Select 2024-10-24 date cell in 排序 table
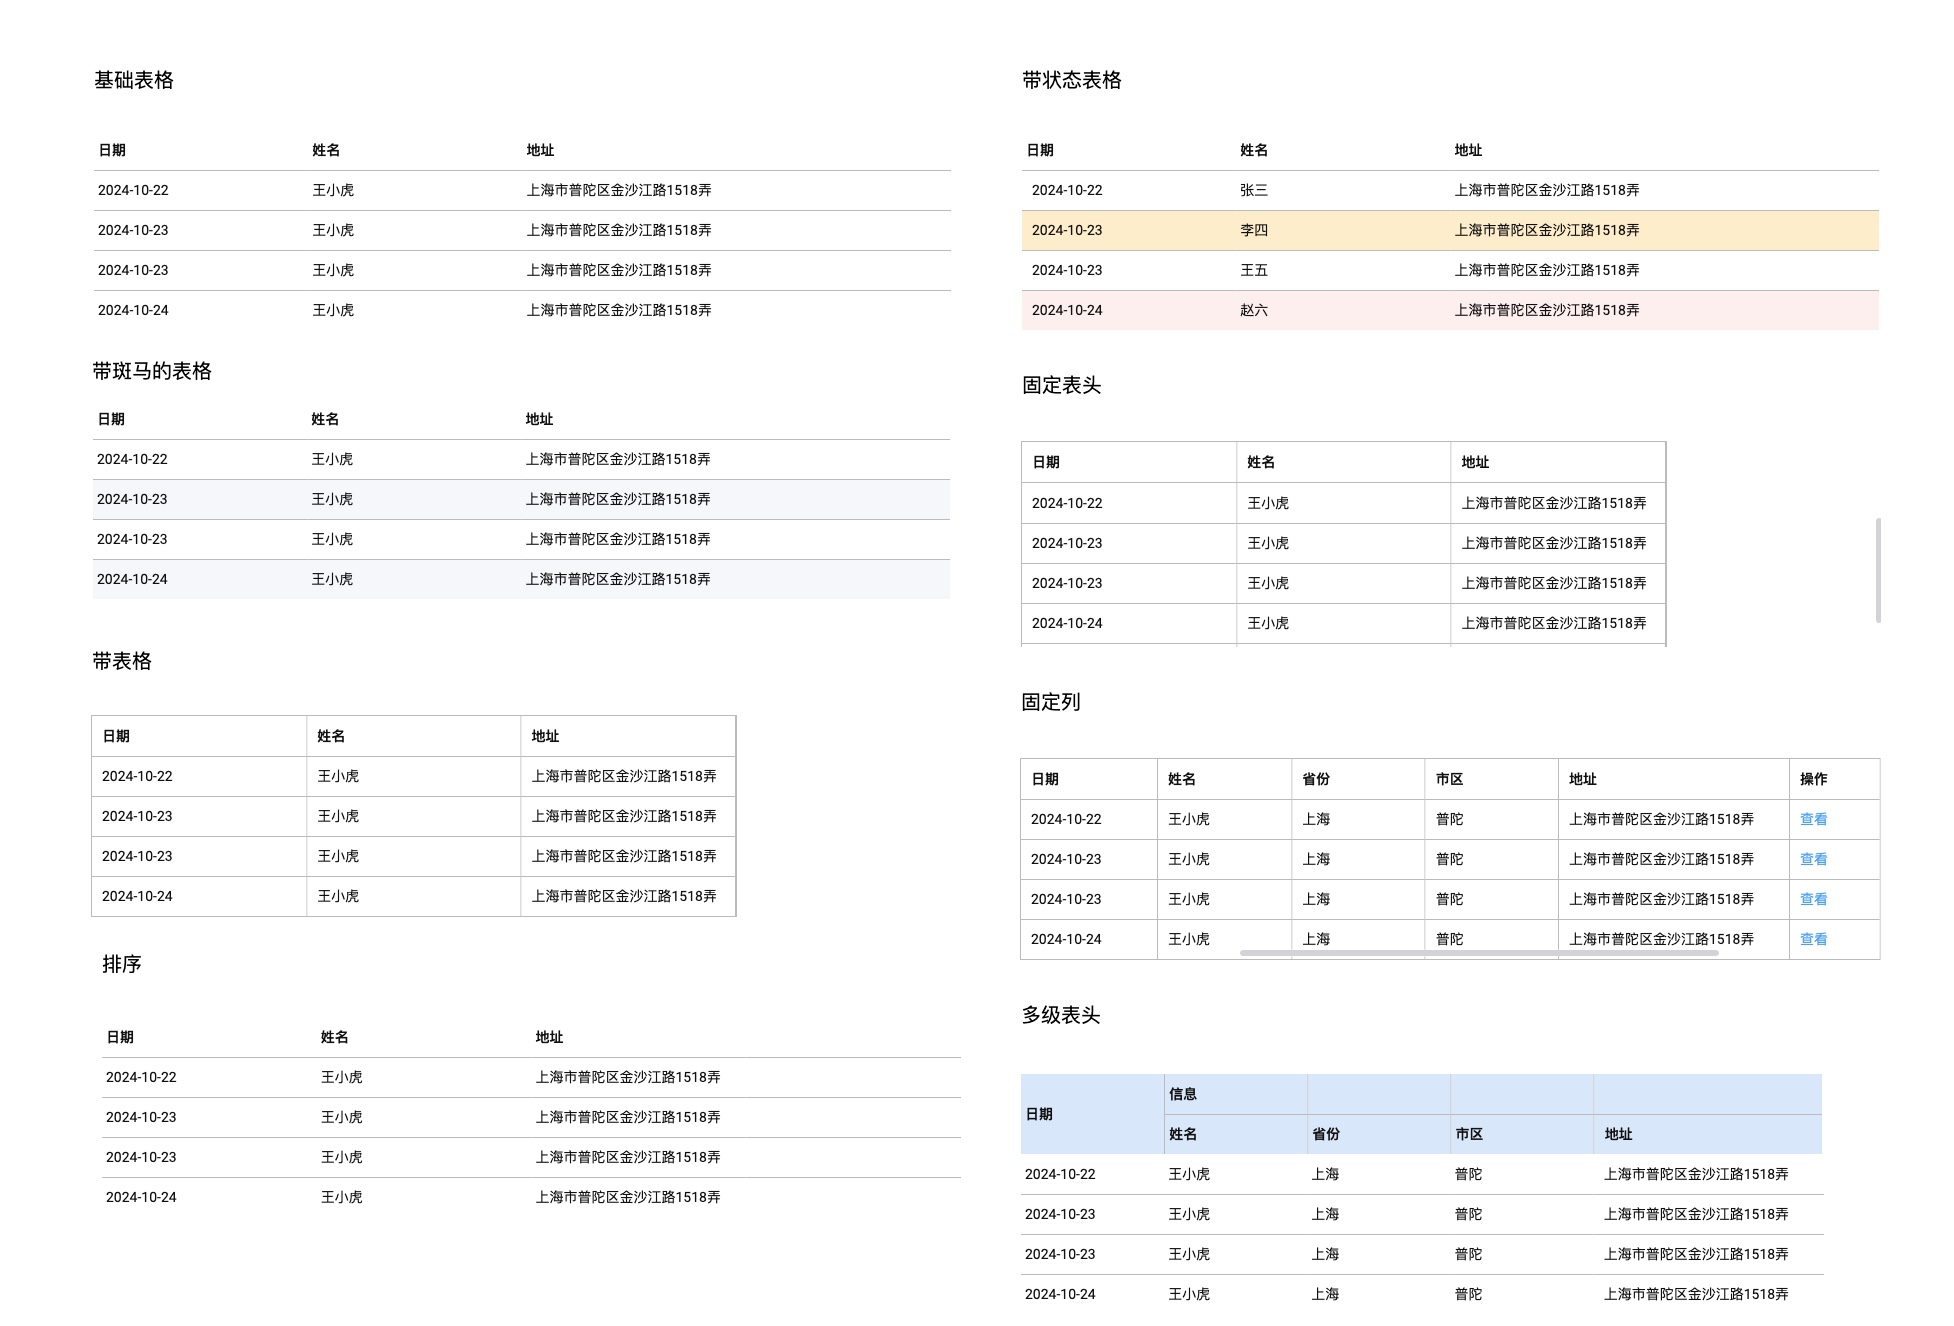The height and width of the screenshot is (1326, 1954). (x=141, y=1197)
